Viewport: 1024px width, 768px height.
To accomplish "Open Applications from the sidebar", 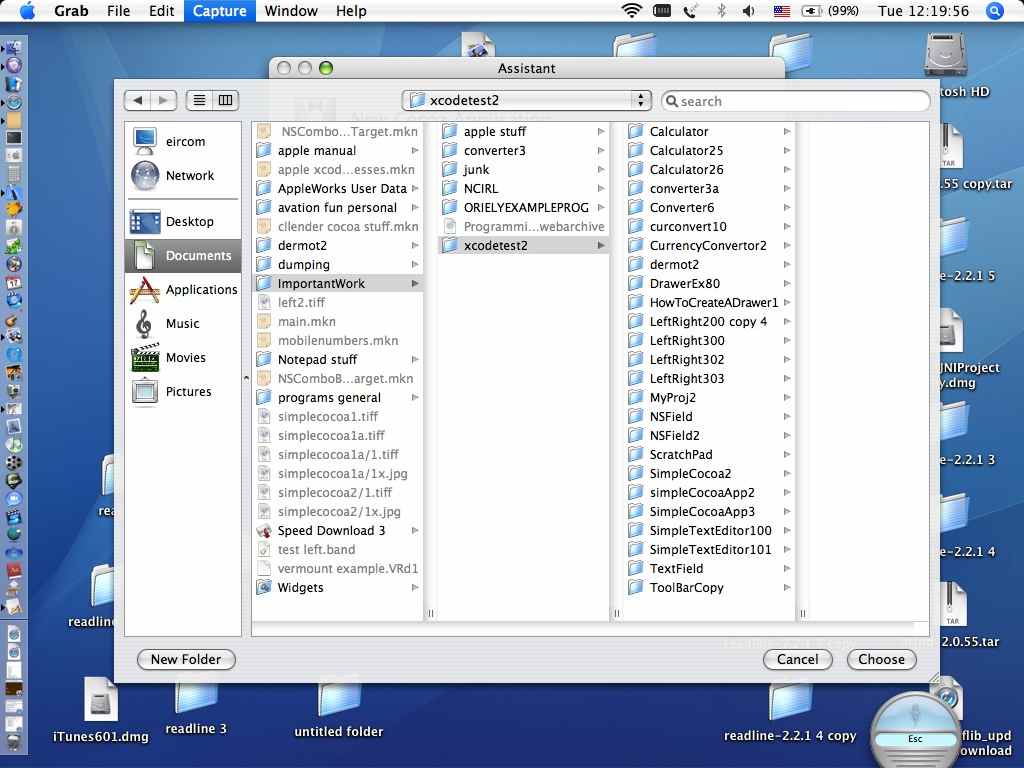I will coord(183,289).
